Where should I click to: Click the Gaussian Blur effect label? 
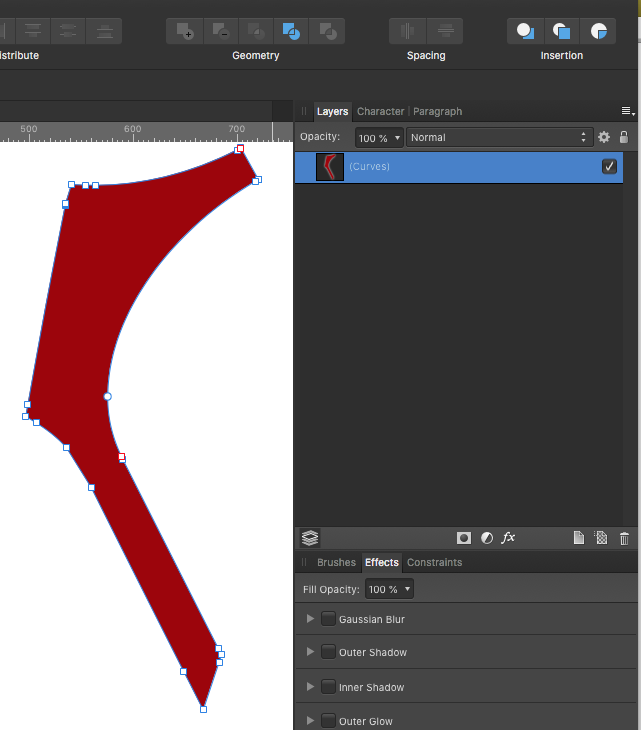tap(371, 619)
